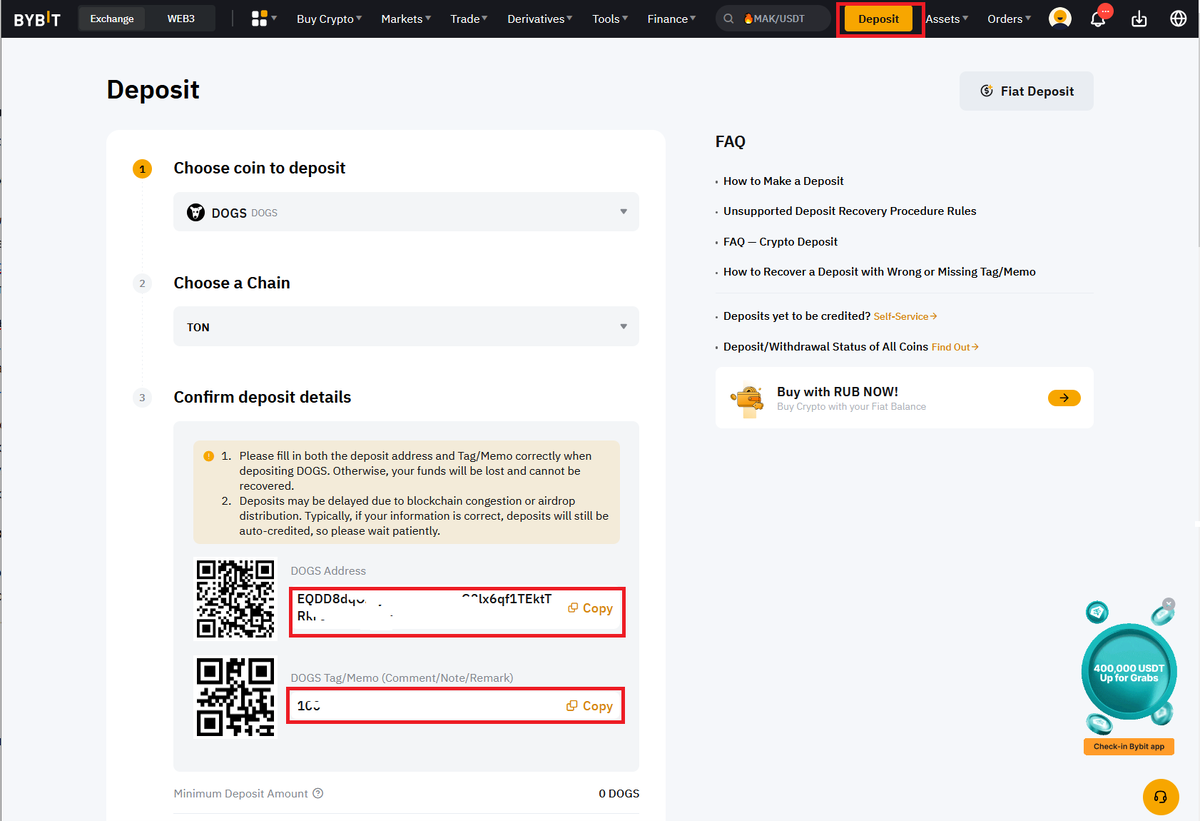This screenshot has height=821, width=1200.
Task: Open the headset support chat button
Action: (x=1160, y=797)
